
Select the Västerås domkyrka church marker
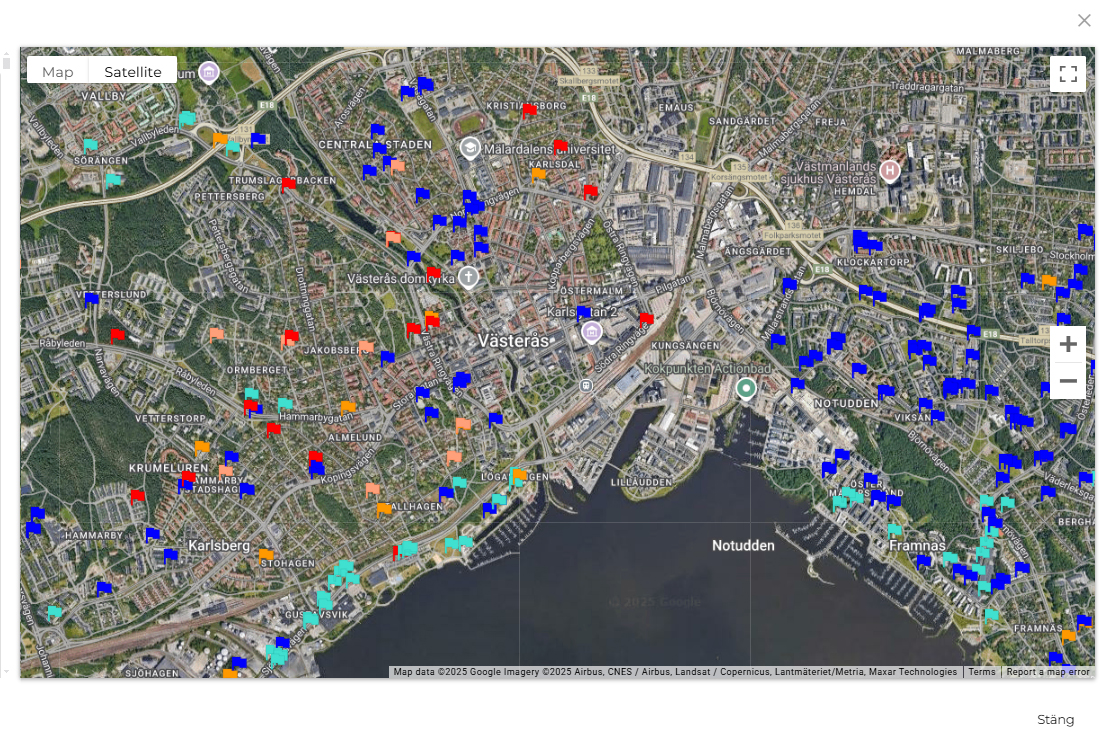coord(468,277)
